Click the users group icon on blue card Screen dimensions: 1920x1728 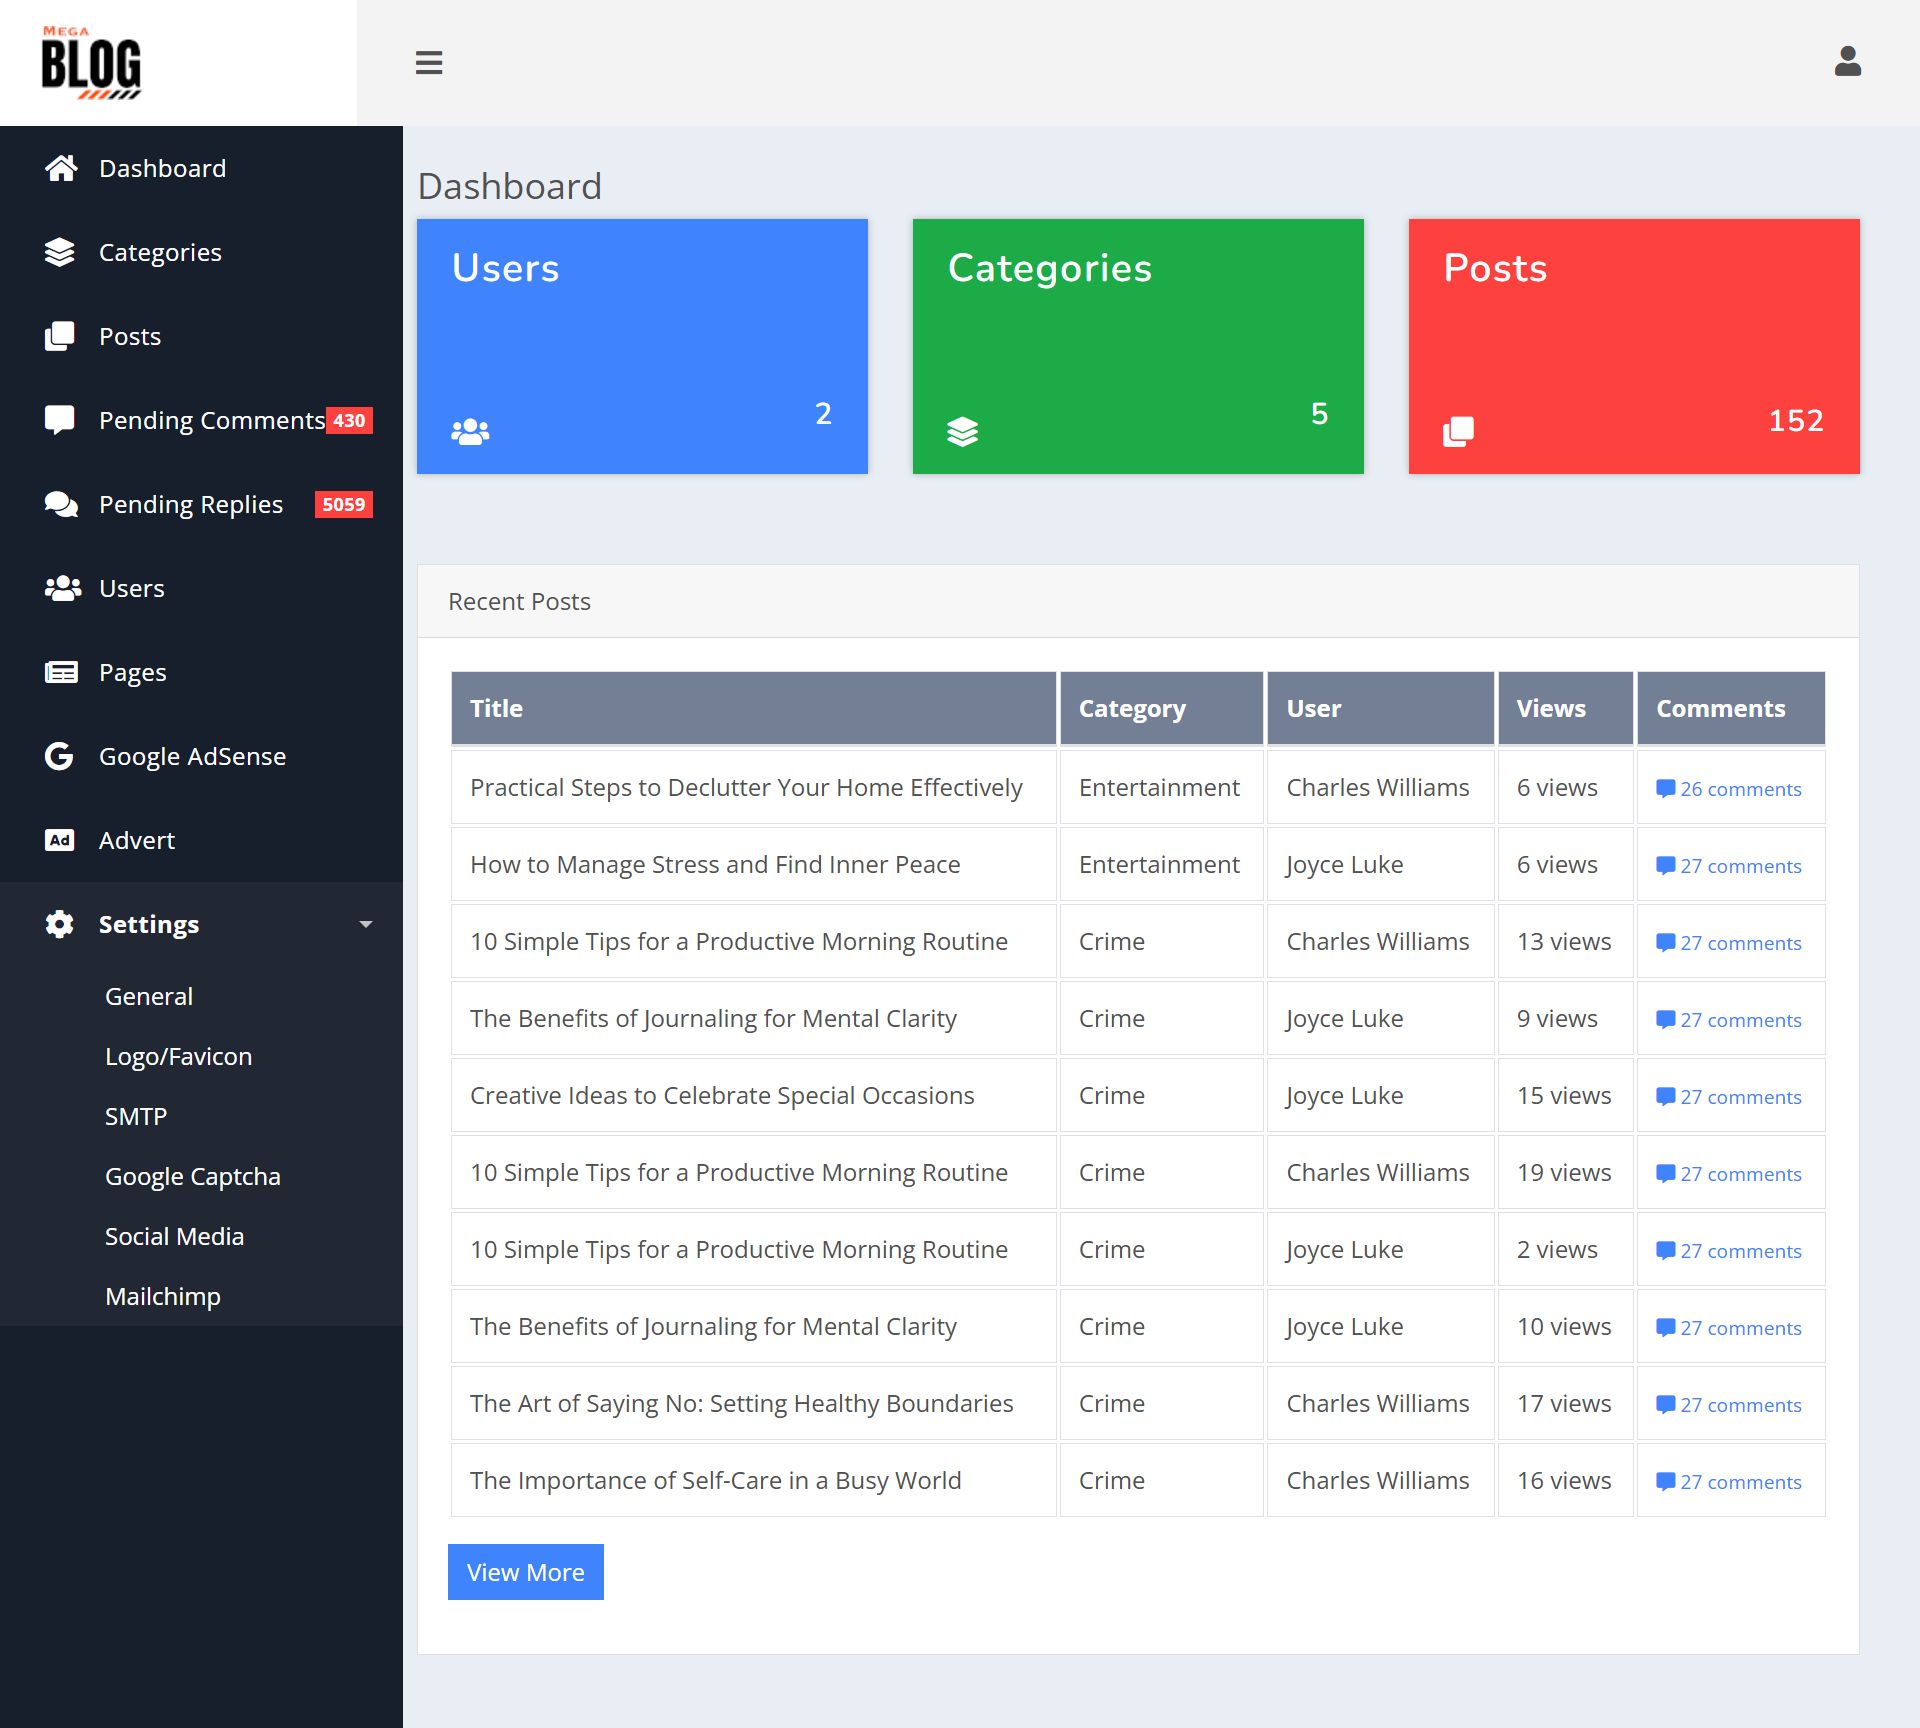[x=470, y=432]
